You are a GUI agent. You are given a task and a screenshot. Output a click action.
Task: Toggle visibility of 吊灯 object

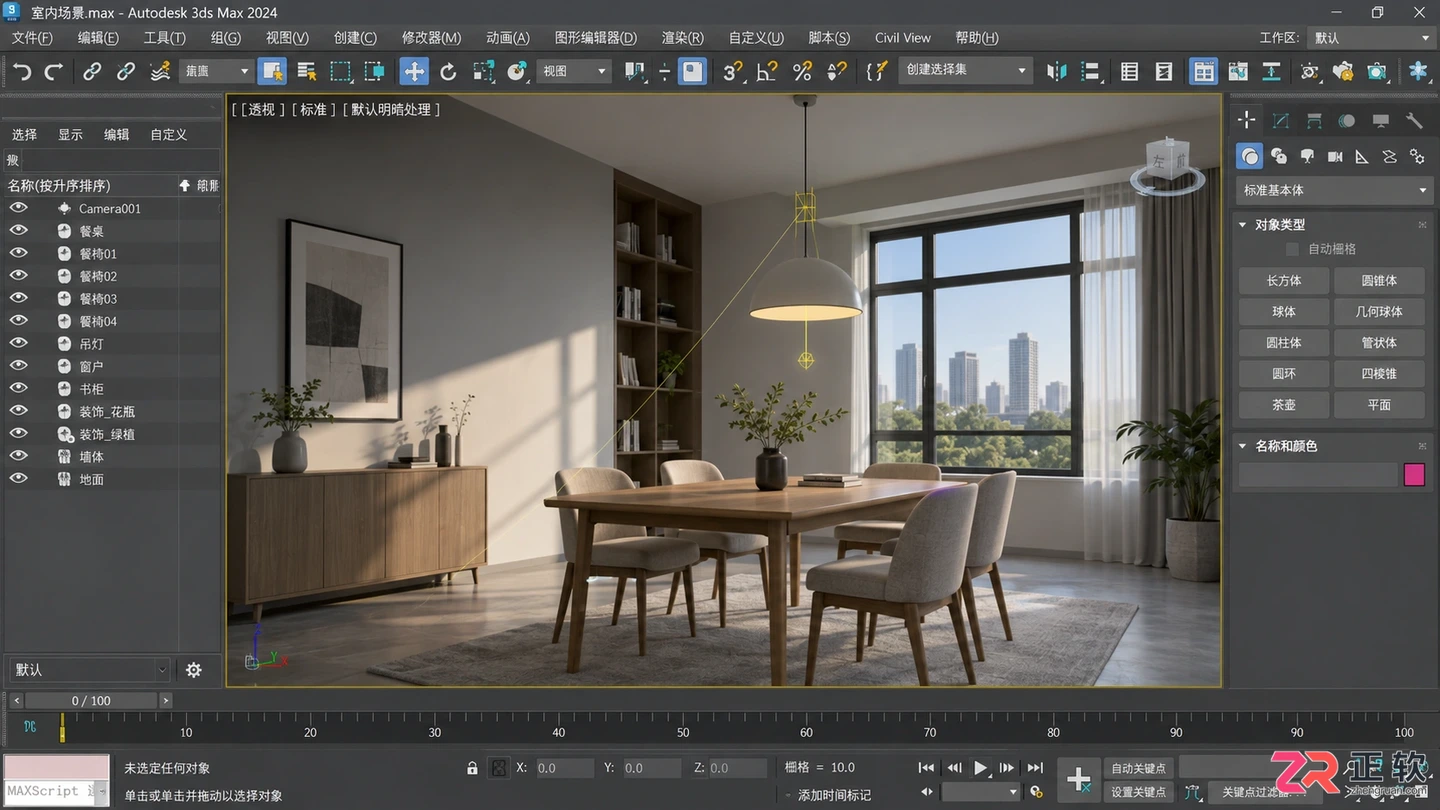pyautogui.click(x=18, y=343)
